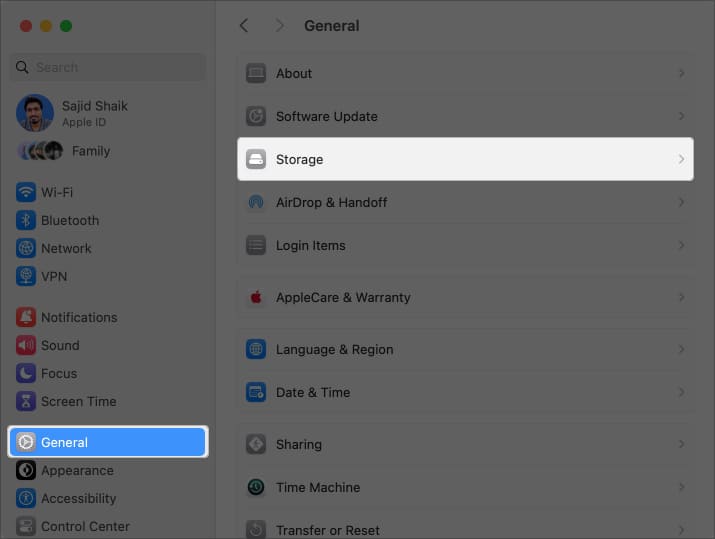Image resolution: width=715 pixels, height=539 pixels.
Task: Click the About laptop icon
Action: pyautogui.click(x=256, y=73)
